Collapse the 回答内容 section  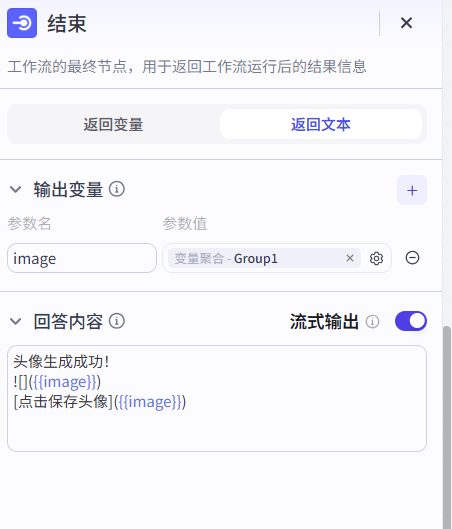pyautogui.click(x=16, y=321)
